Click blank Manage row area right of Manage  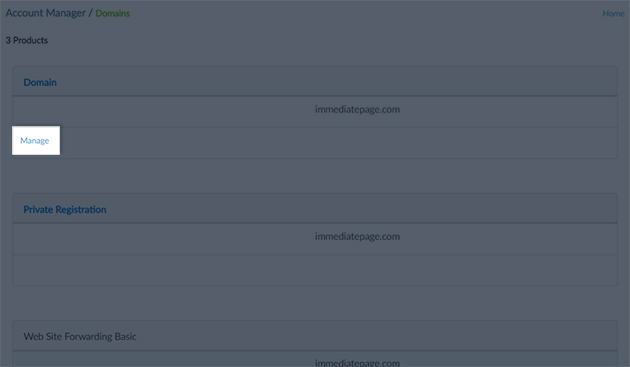pos(338,143)
